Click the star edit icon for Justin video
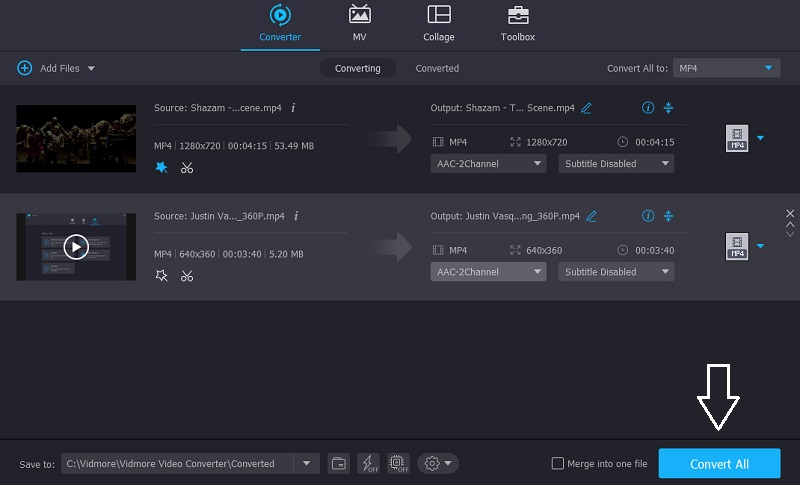This screenshot has height=485, width=800. pos(161,275)
